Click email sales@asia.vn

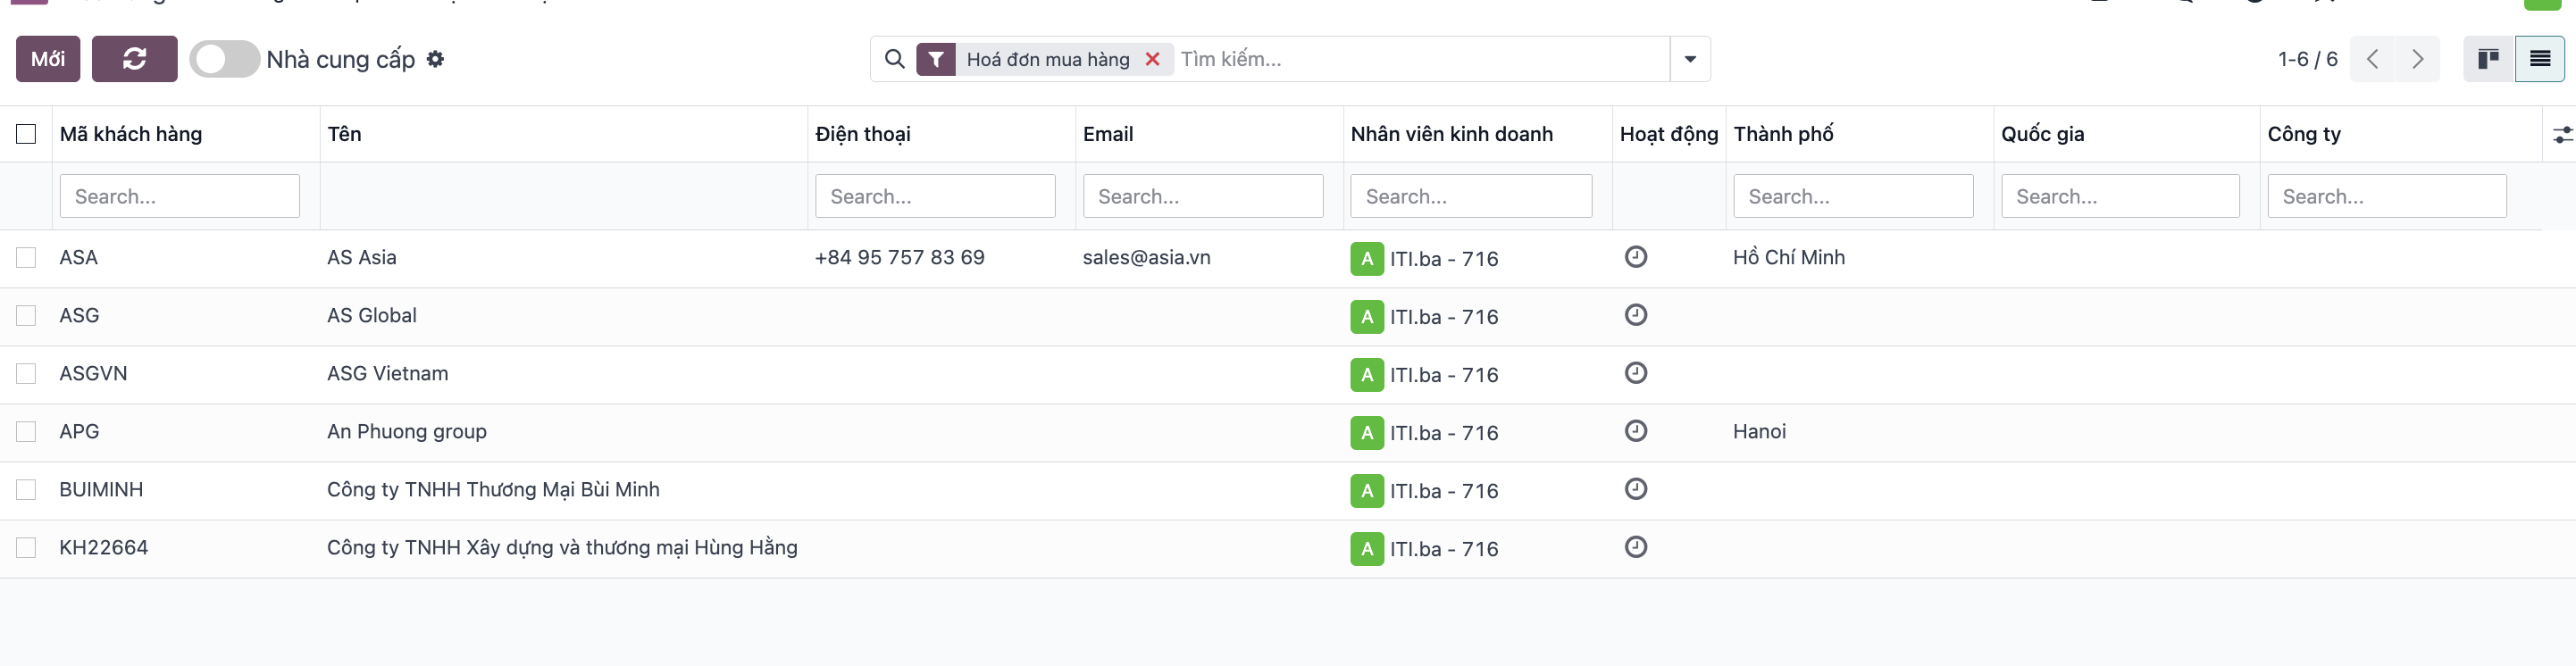coord(1146,257)
